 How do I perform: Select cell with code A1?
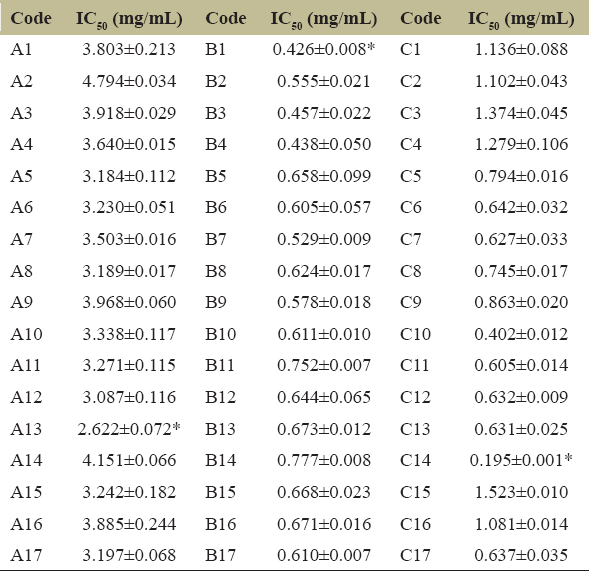21,49
